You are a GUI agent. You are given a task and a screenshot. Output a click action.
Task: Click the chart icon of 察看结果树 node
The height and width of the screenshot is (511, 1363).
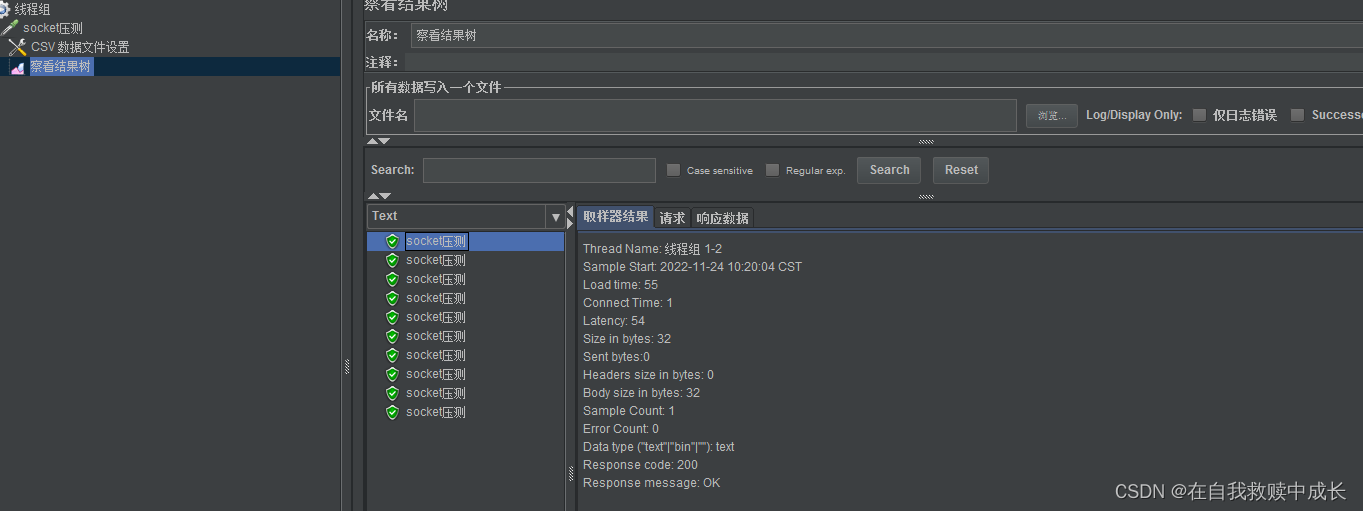coord(17,67)
